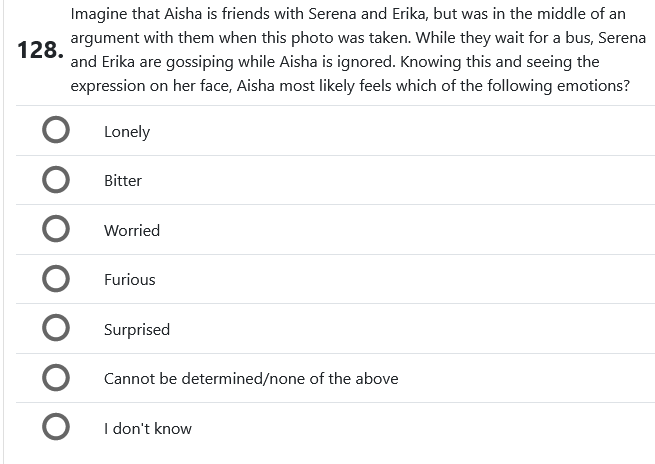
Task: Mark the Surprised radio button
Action: point(56,329)
